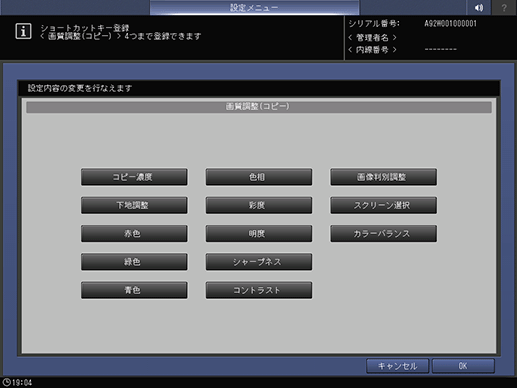Choose the カラーバランス button
This screenshot has height=388, width=517.
point(383,233)
